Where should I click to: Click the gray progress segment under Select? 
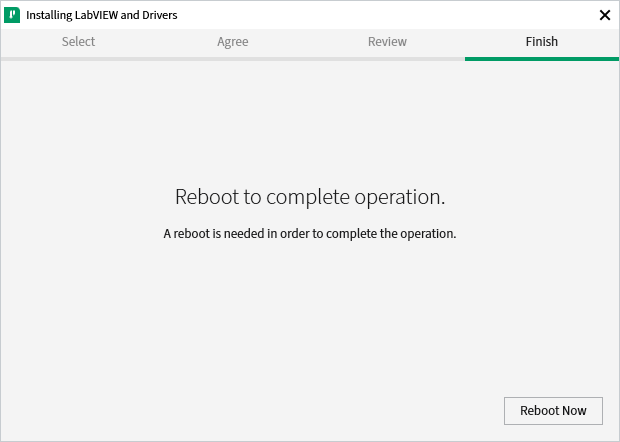pos(78,59)
